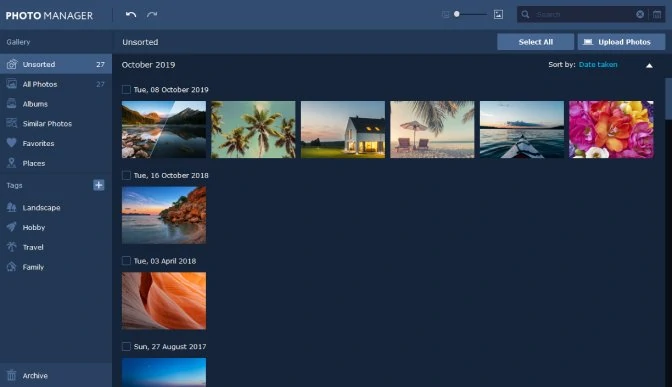This screenshot has height=387, width=672.
Task: Click the October 2019 heading
Action: [x=148, y=65]
